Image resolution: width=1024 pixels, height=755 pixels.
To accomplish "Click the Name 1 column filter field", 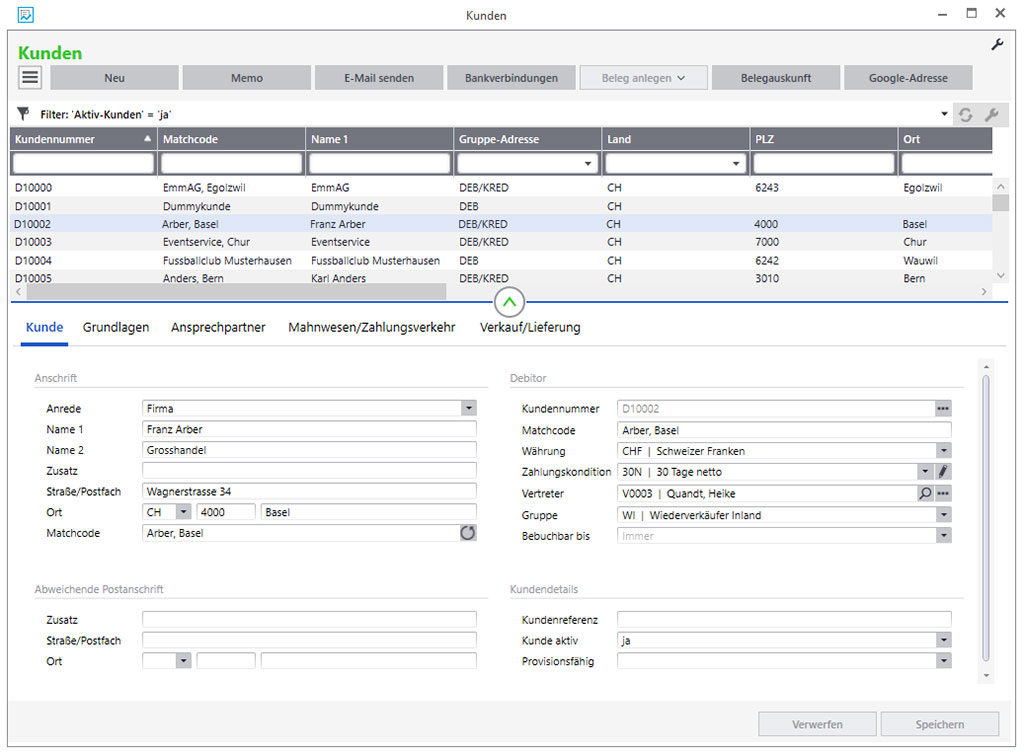I will tap(379, 163).
